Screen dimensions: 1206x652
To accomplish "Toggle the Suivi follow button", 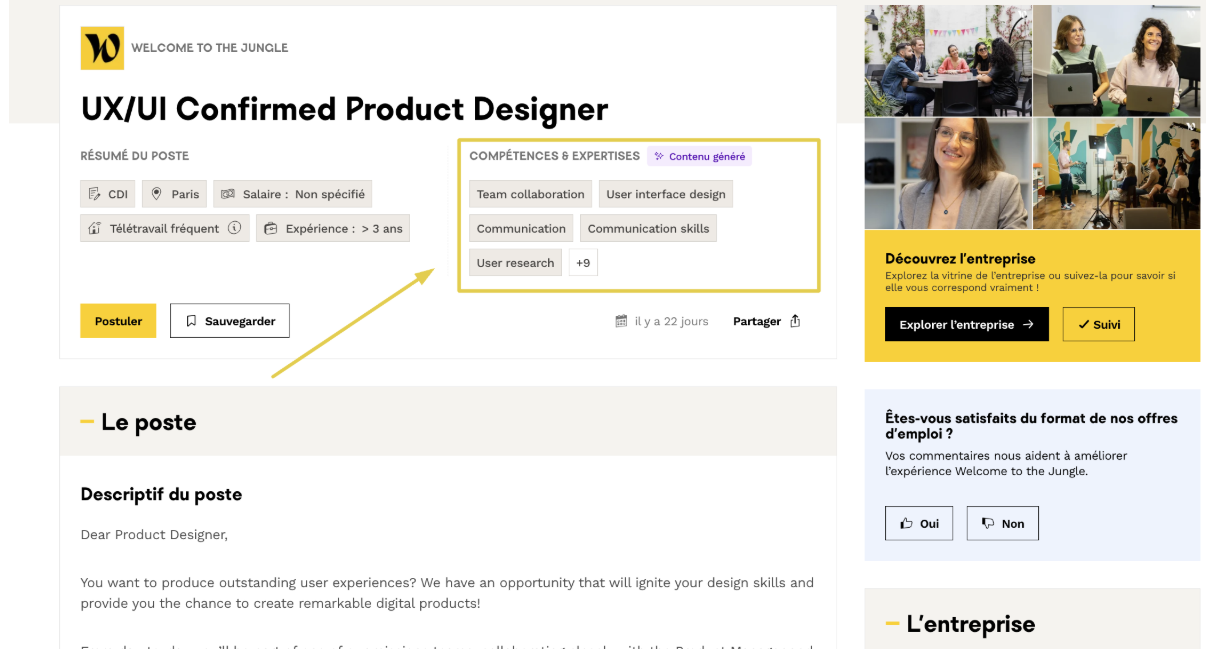I will 1098,324.
